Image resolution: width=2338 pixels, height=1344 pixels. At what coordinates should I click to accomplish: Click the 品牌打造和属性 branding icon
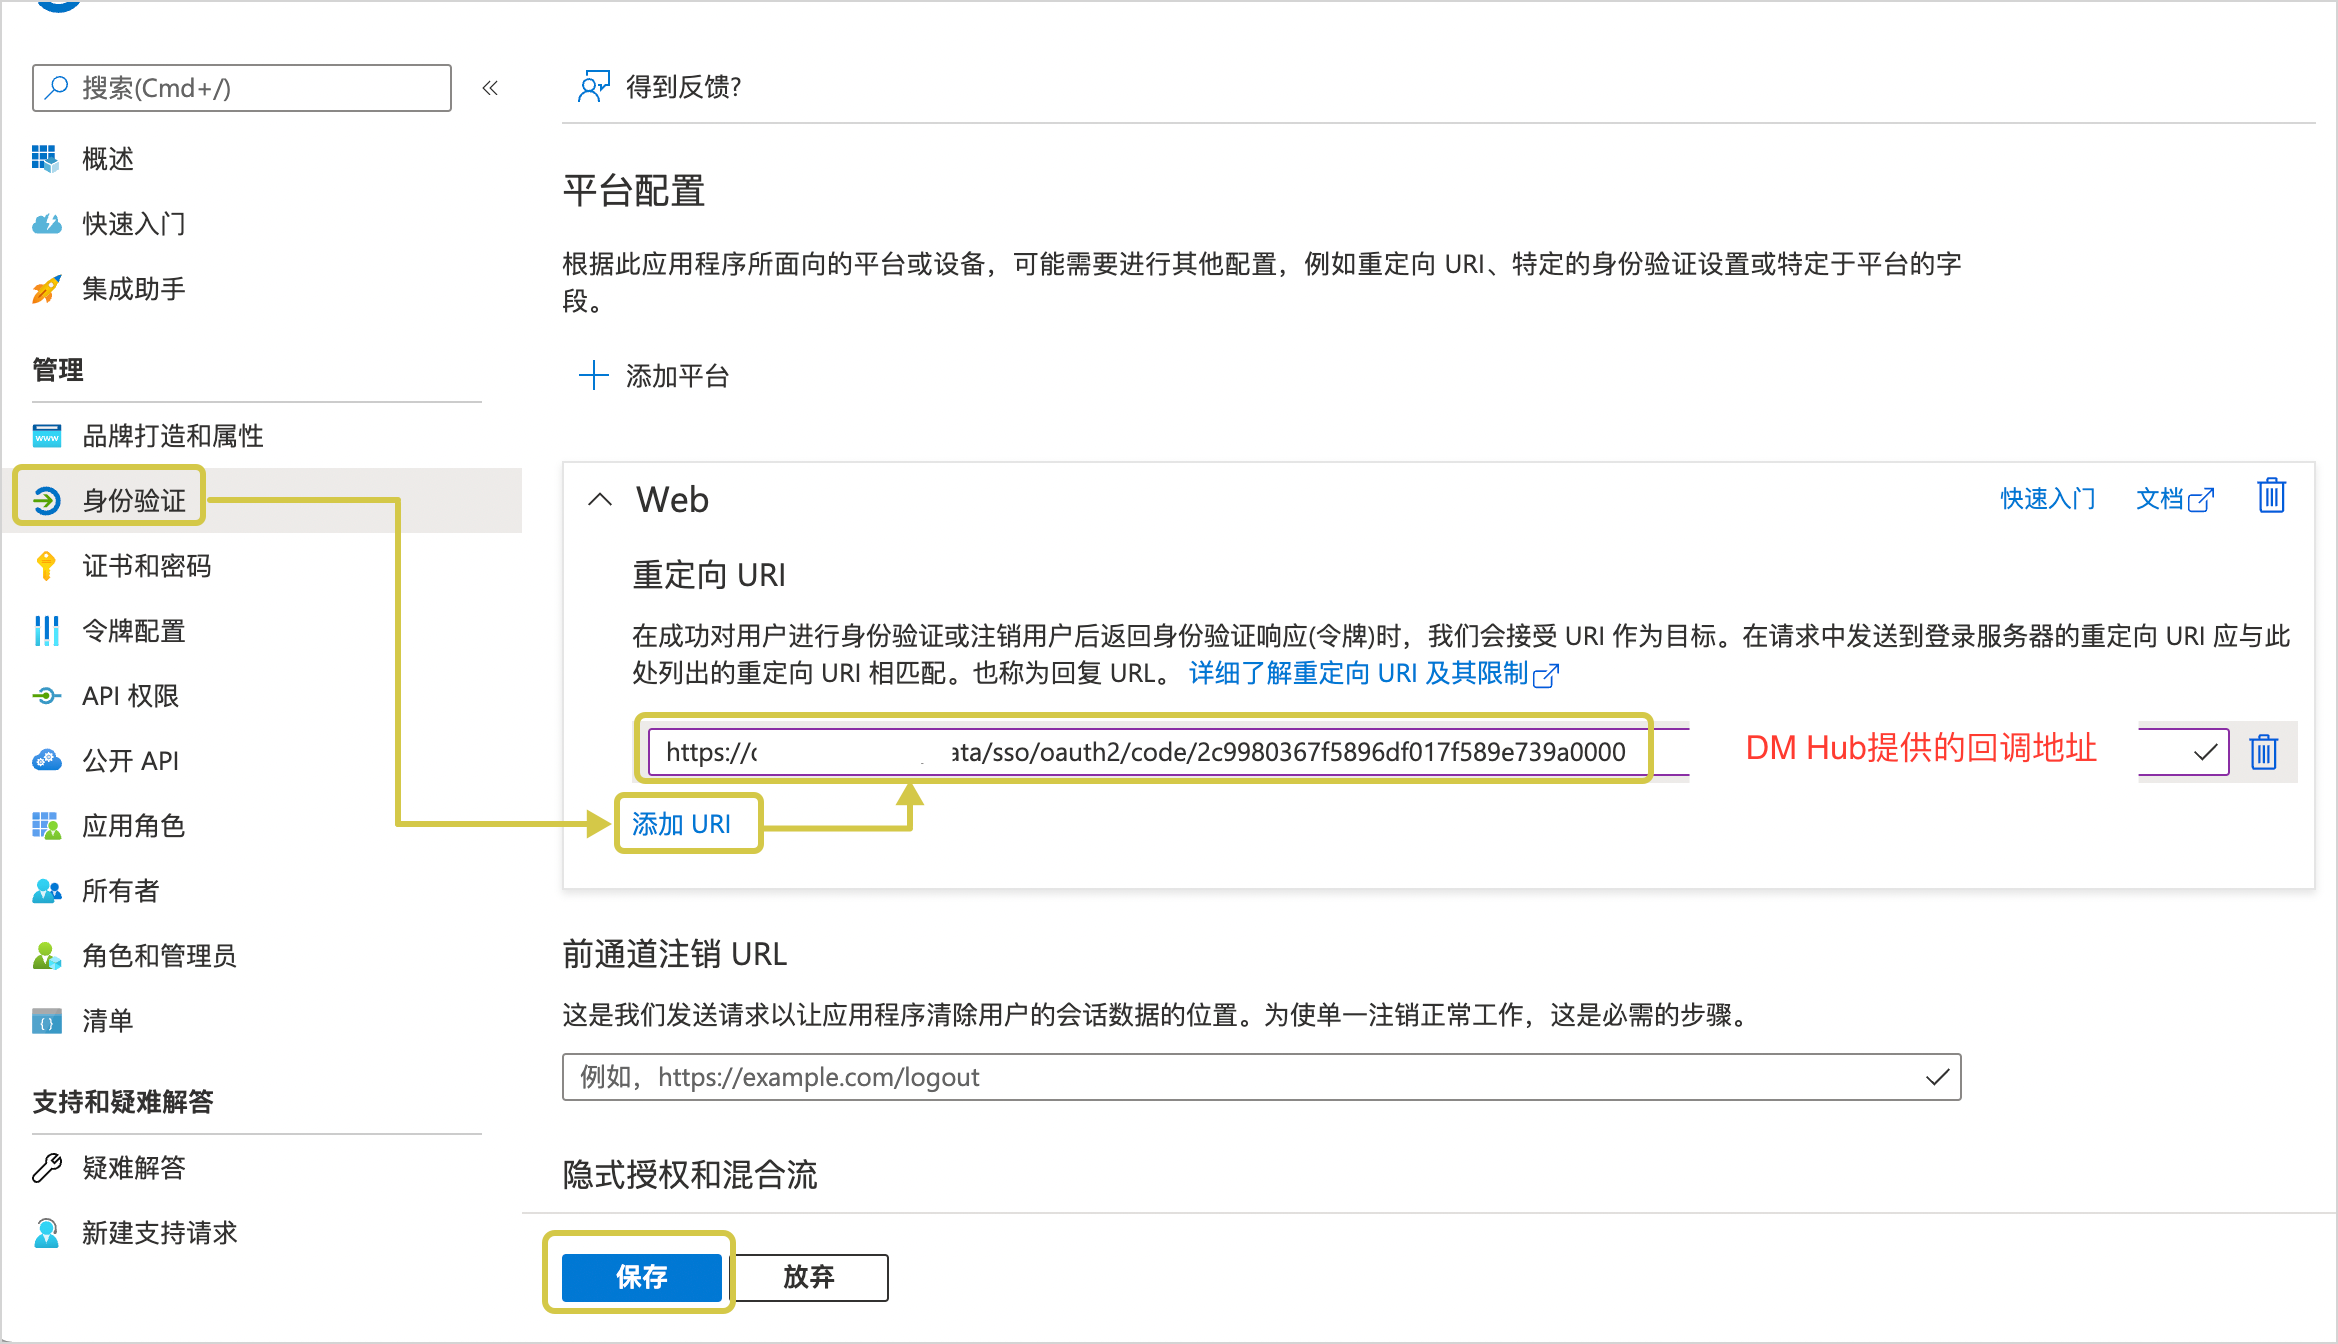46,436
